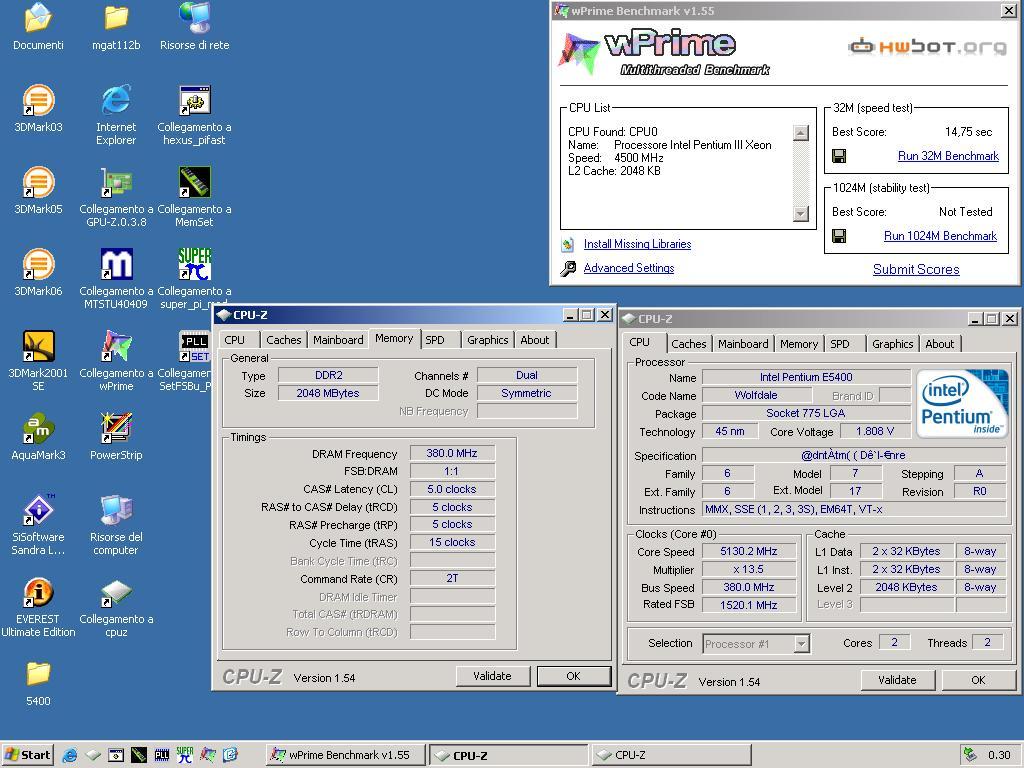Open Memory tab in right CPU-Z window
This screenshot has width=1024, height=768.
(x=799, y=344)
